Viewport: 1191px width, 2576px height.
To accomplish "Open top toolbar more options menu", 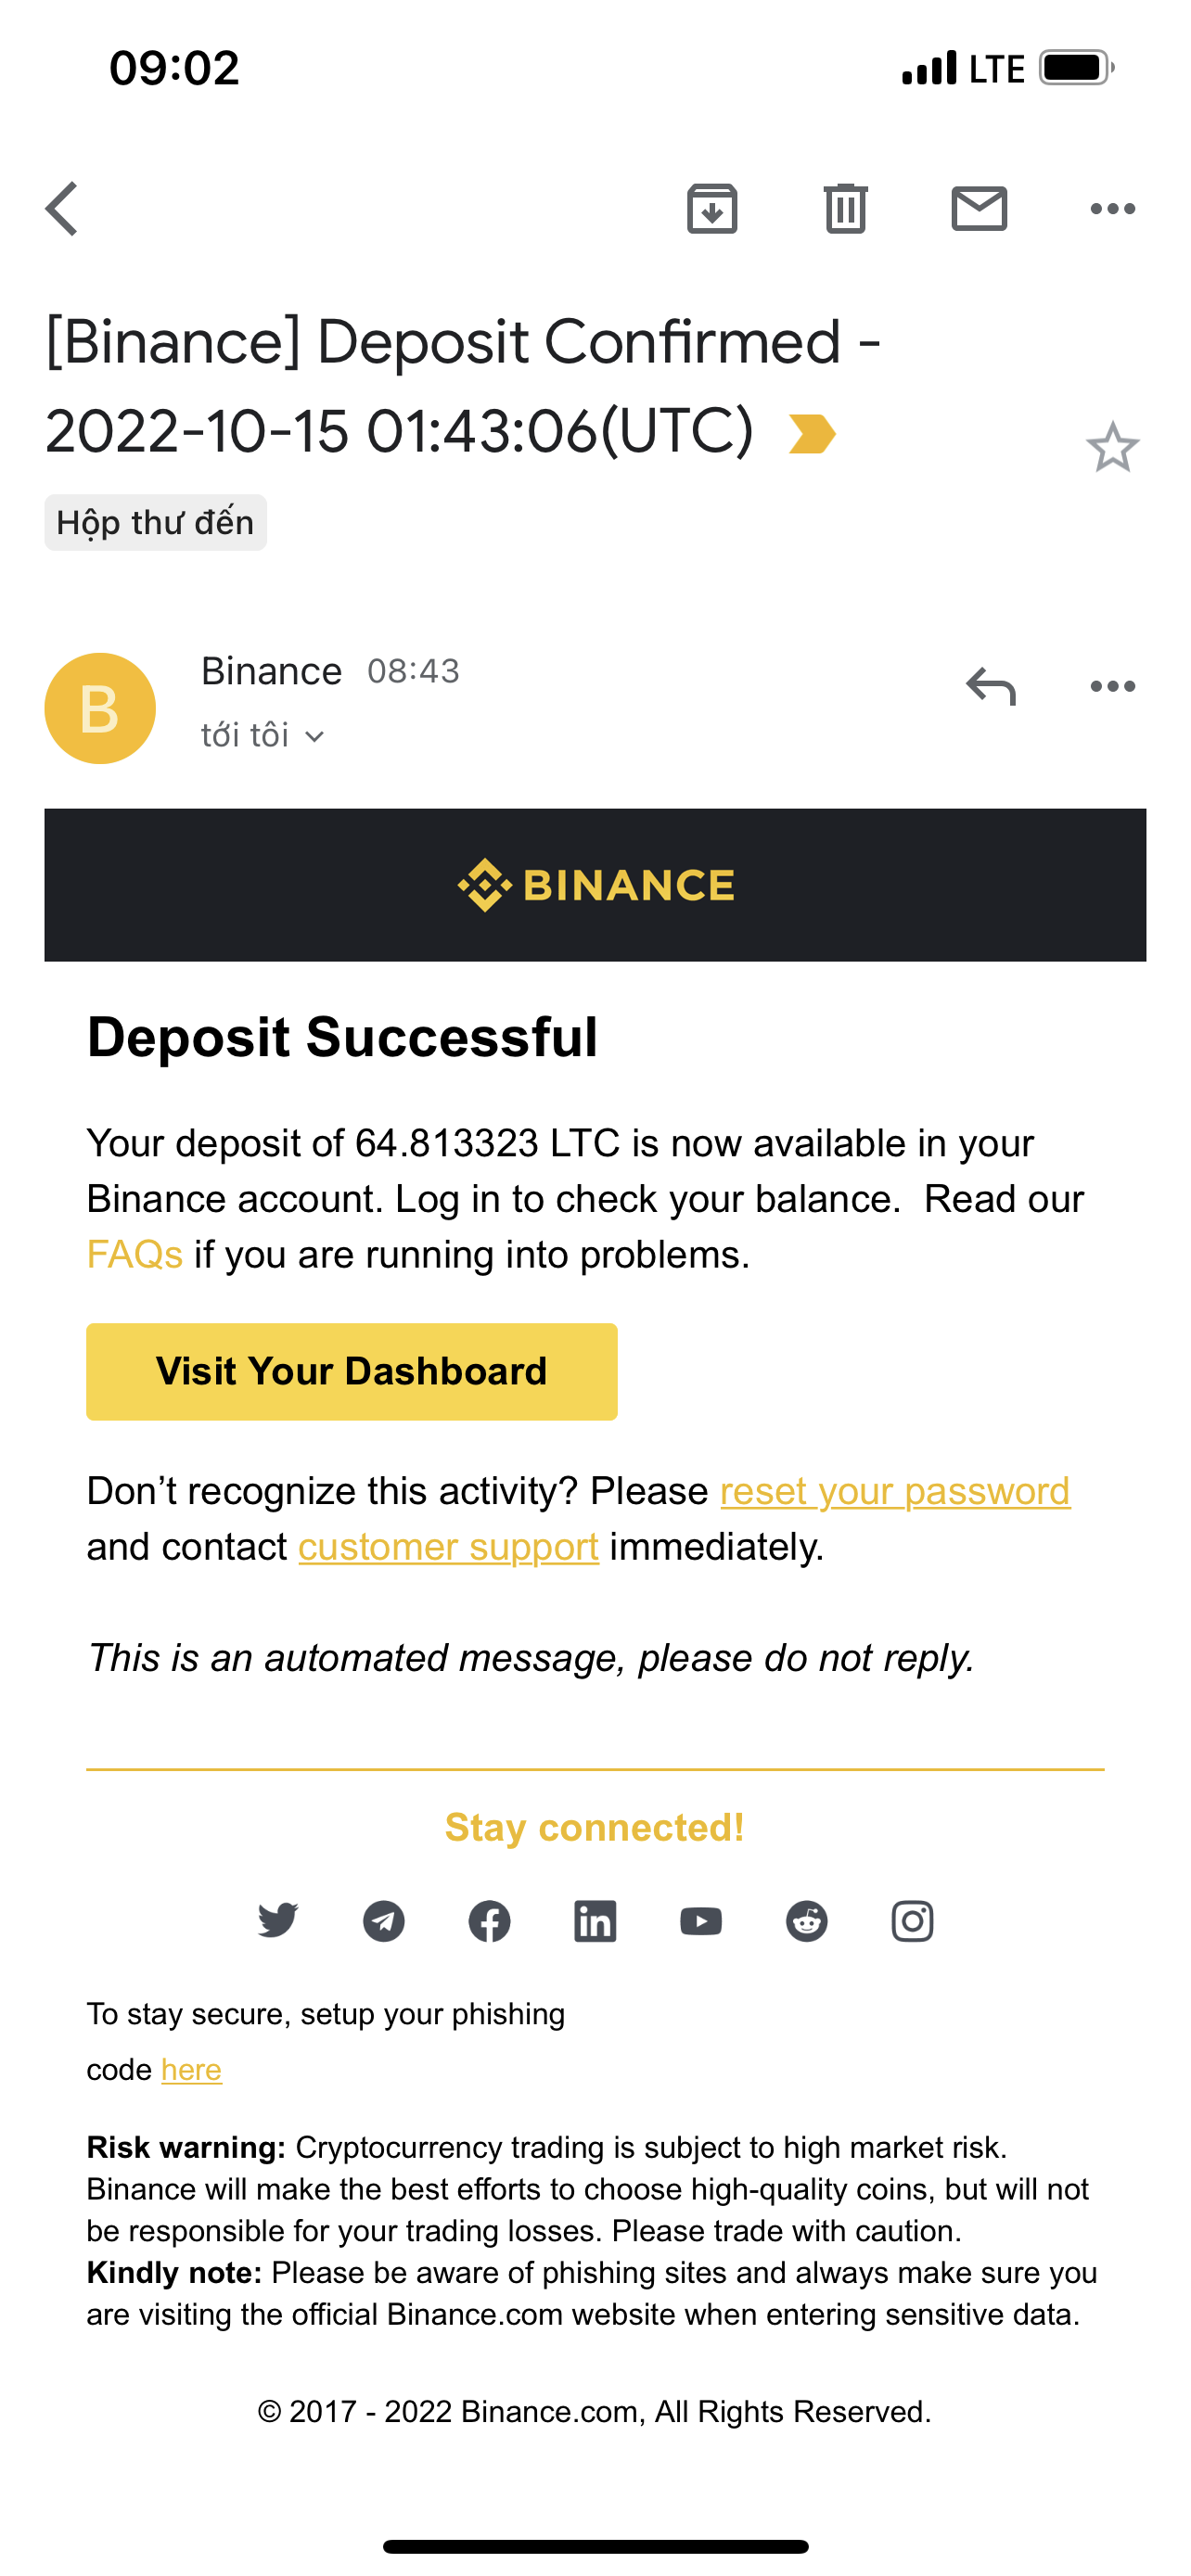I will 1112,209.
